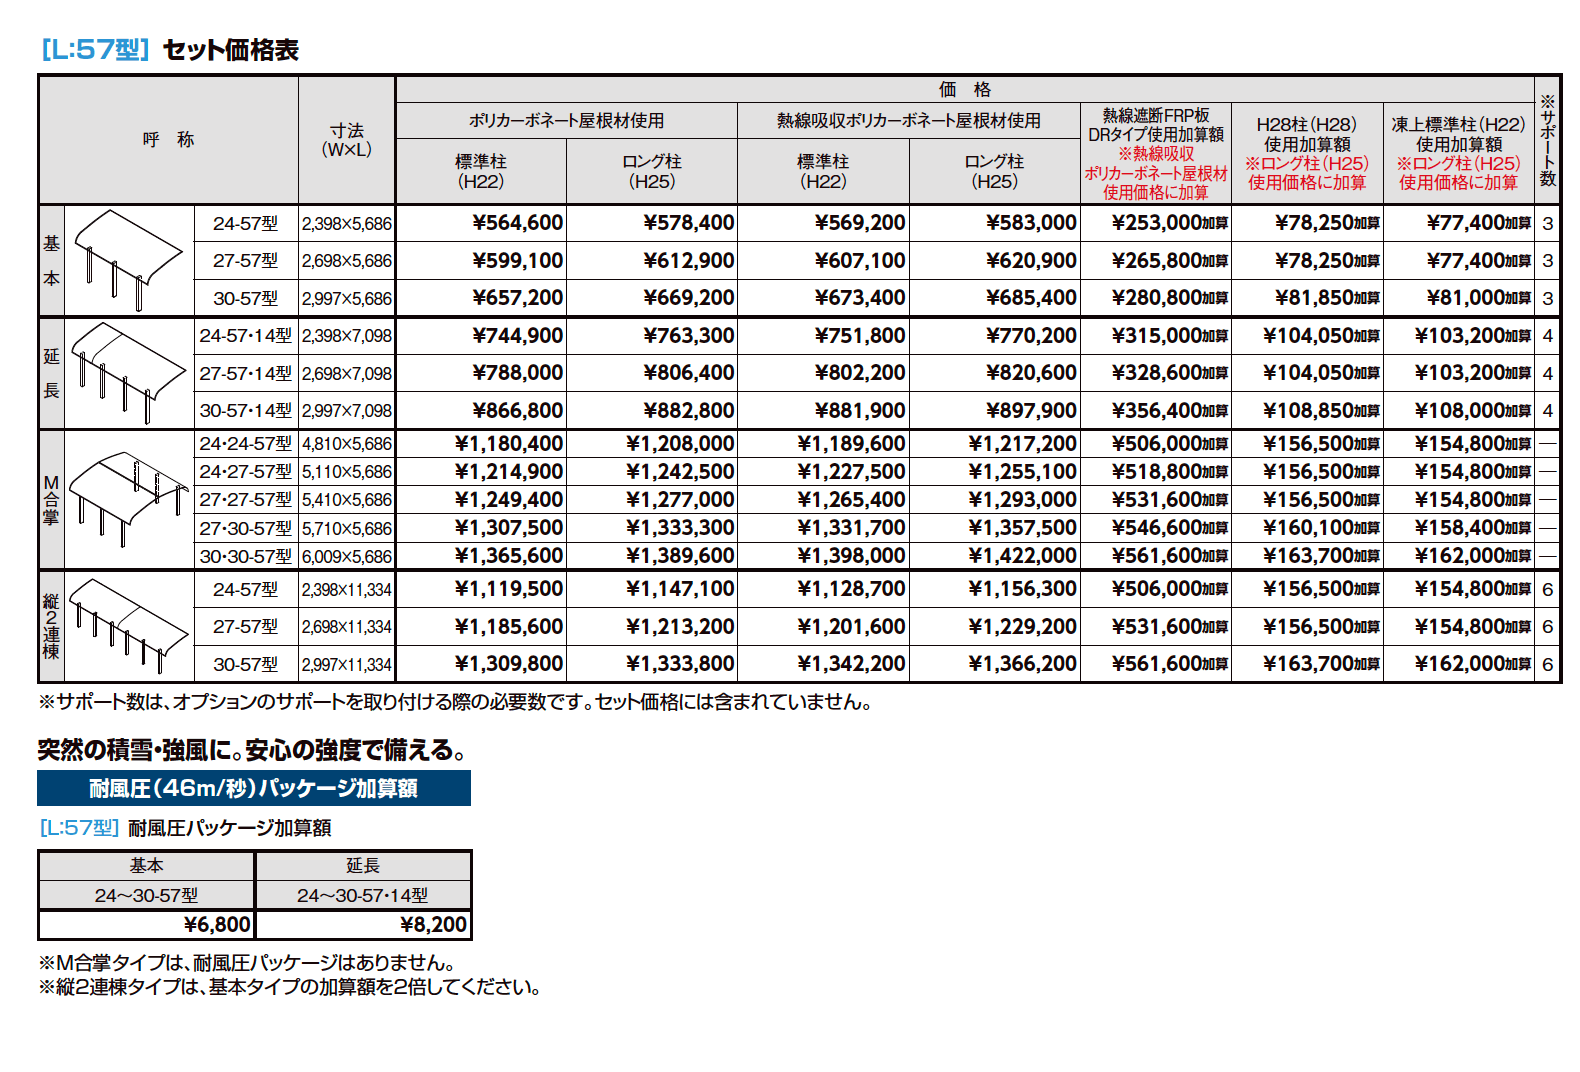This screenshot has width=1580, height=1072.
Task: Click the dimension 2,398×5,686
Action: pyautogui.click(x=347, y=224)
